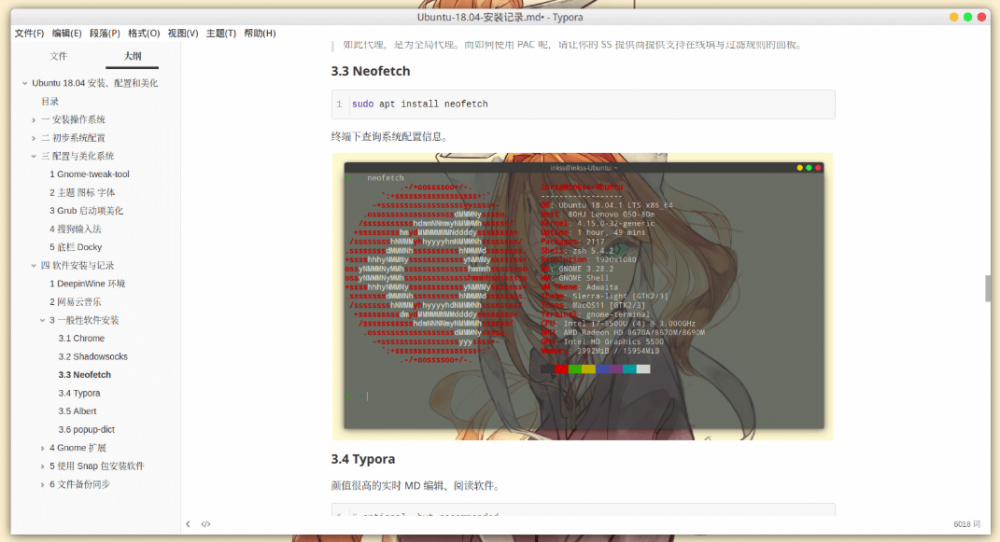Image resolution: width=1000 pixels, height=542 pixels.
Task: Open the 帮助(H) menu
Action: coord(260,33)
